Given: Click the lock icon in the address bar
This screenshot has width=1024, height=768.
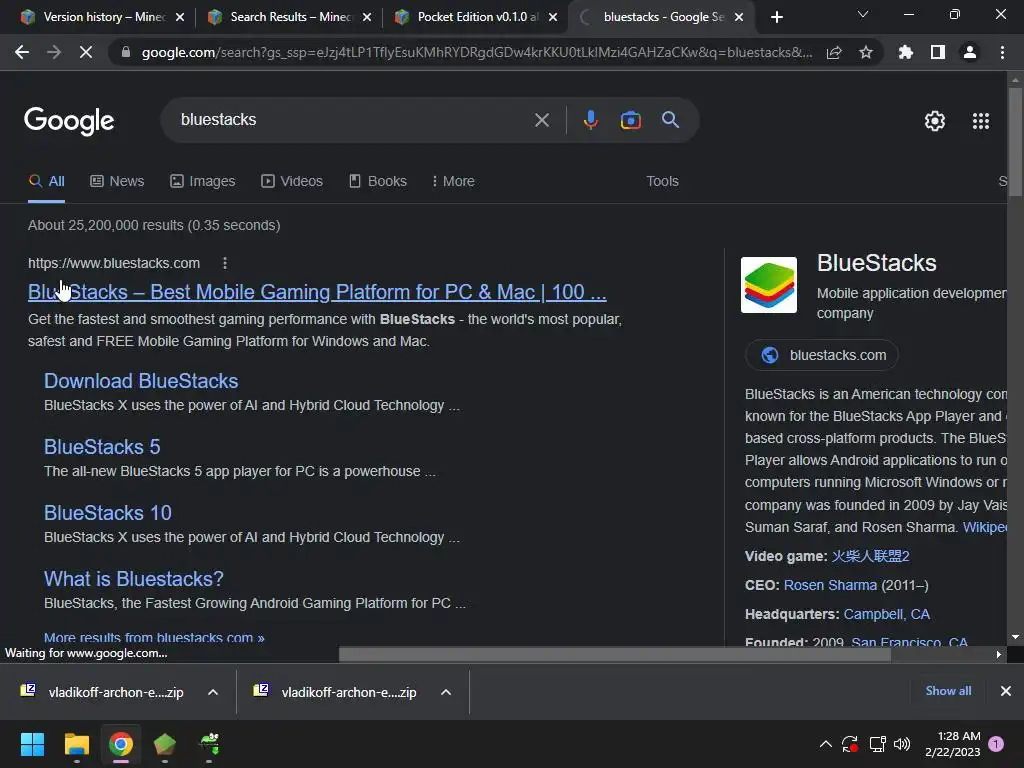Looking at the screenshot, I should point(125,52).
